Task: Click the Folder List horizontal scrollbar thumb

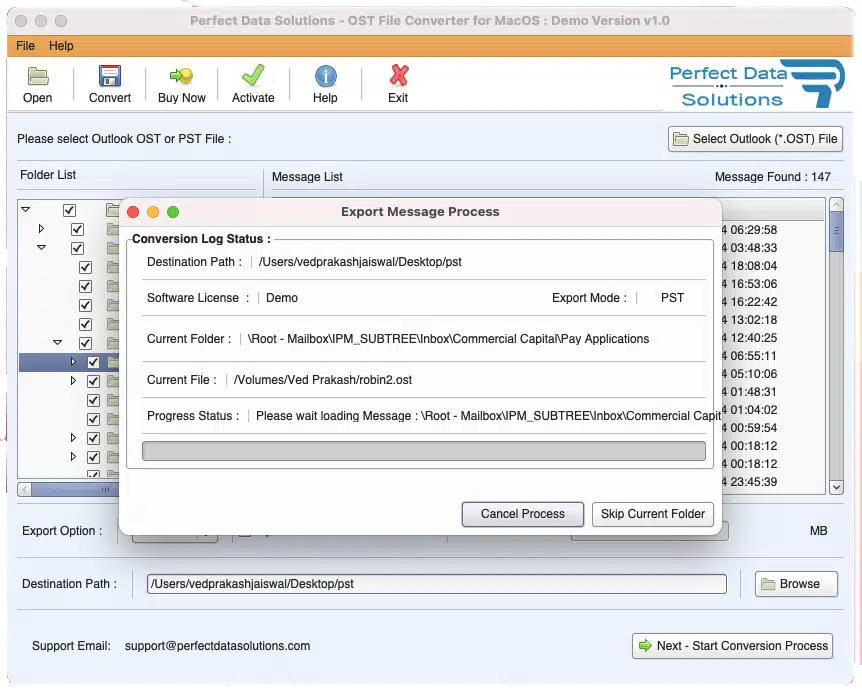Action: click(x=75, y=489)
